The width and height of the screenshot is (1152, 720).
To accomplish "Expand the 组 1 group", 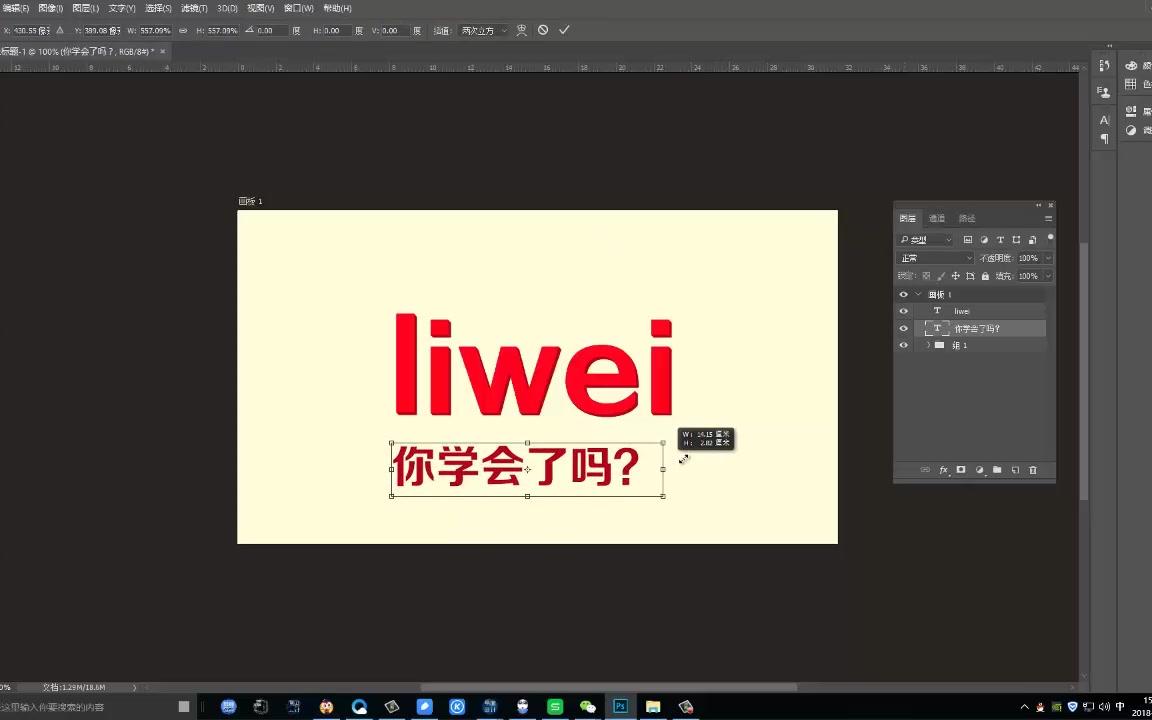I will pos(928,344).
